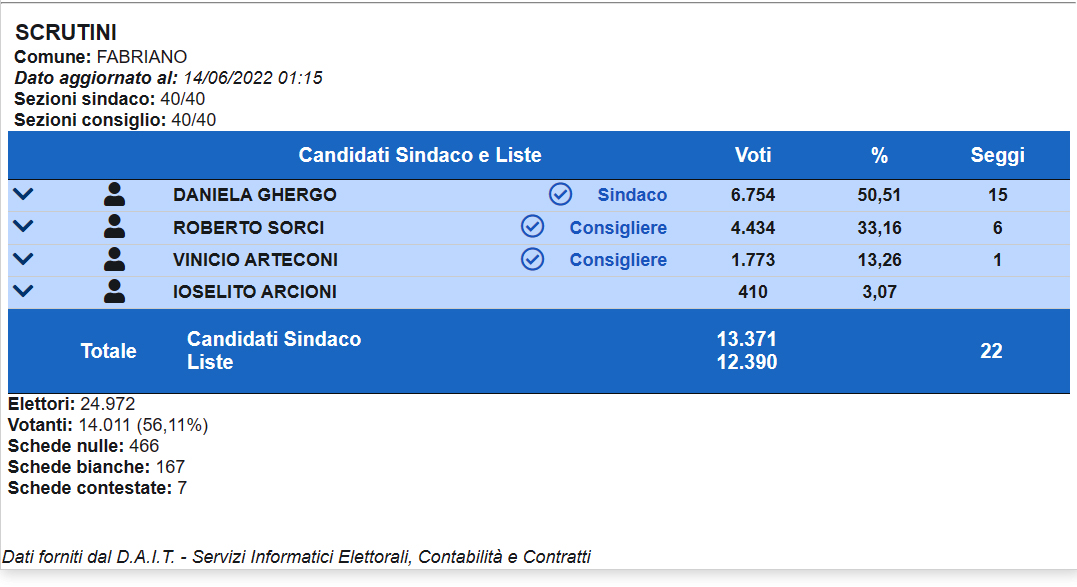The height and width of the screenshot is (587, 1077).
Task: Click Vinicio Arteconi's elected checkmark icon
Action: coord(533,260)
